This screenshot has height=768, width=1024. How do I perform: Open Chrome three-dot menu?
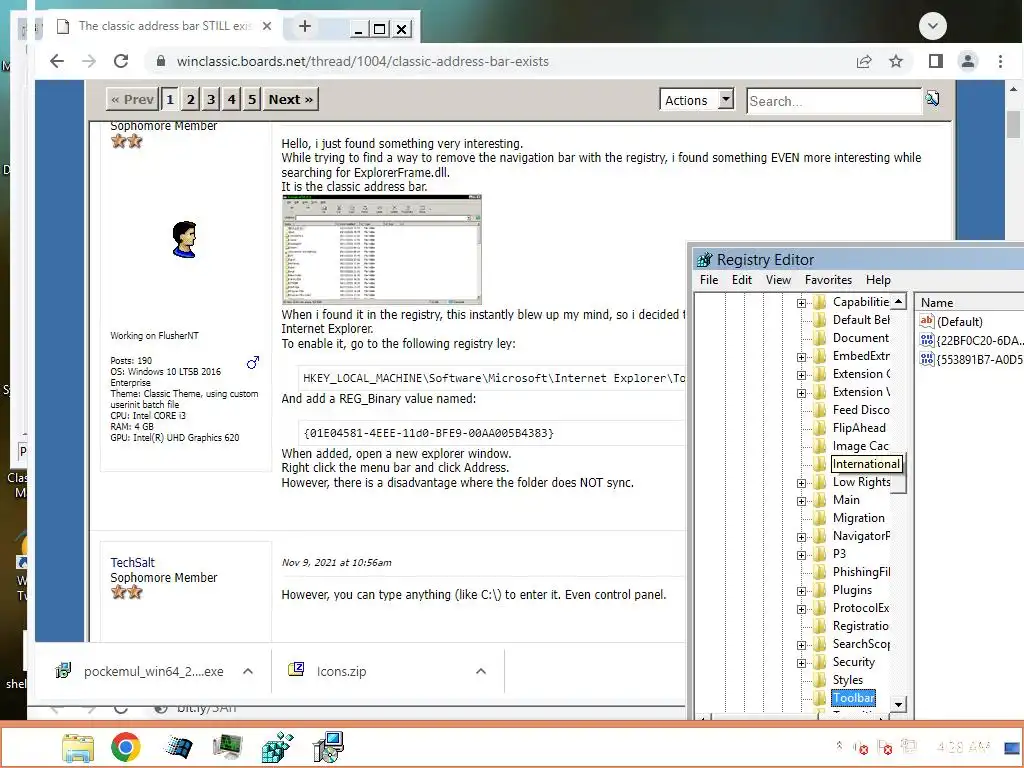[1000, 61]
